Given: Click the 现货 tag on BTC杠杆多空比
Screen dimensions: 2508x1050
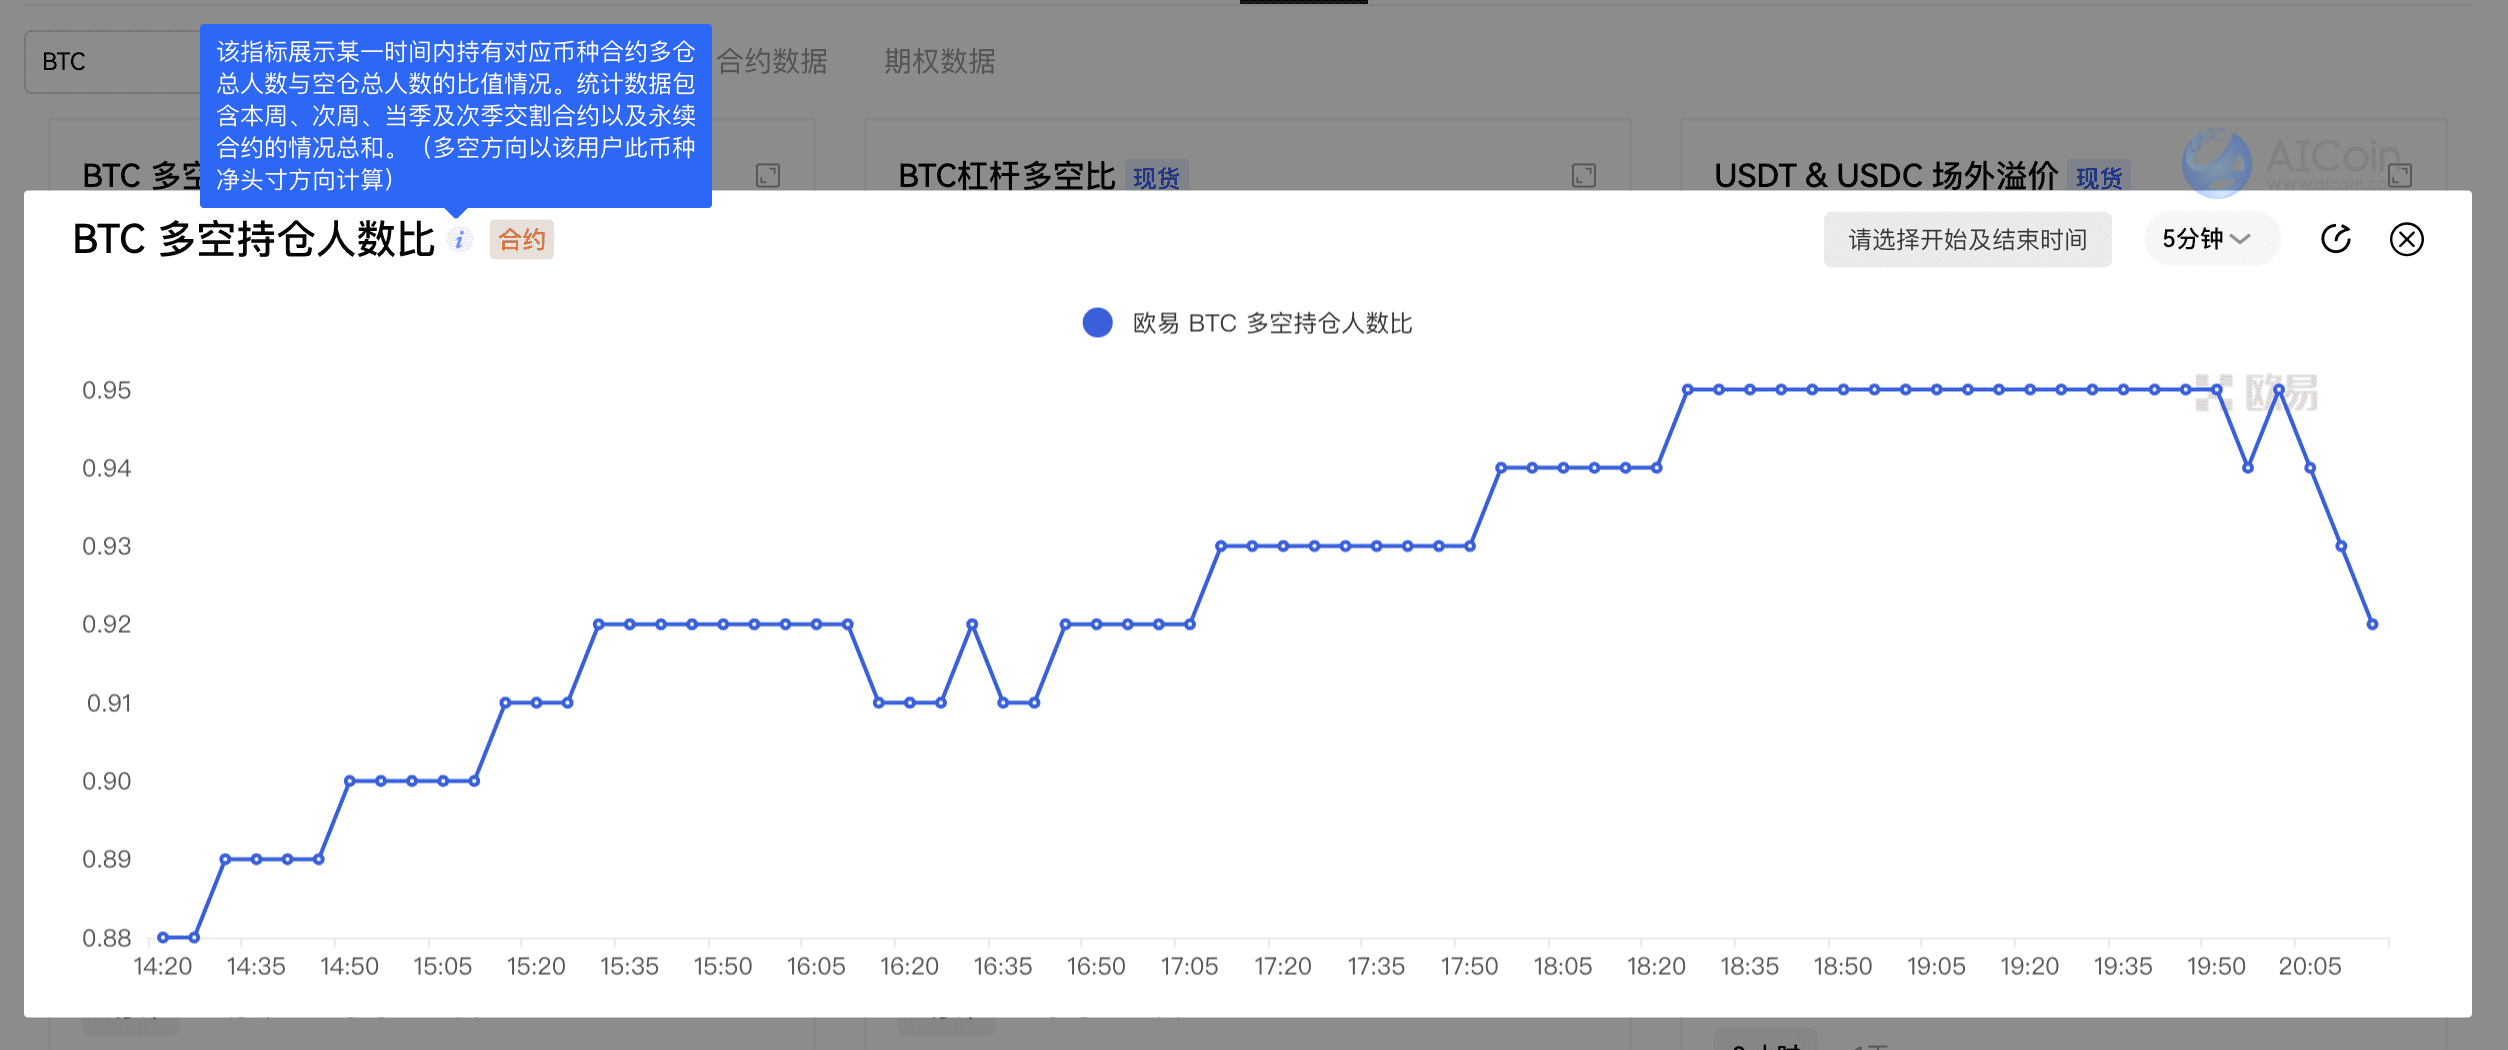Looking at the screenshot, I should pyautogui.click(x=1156, y=177).
